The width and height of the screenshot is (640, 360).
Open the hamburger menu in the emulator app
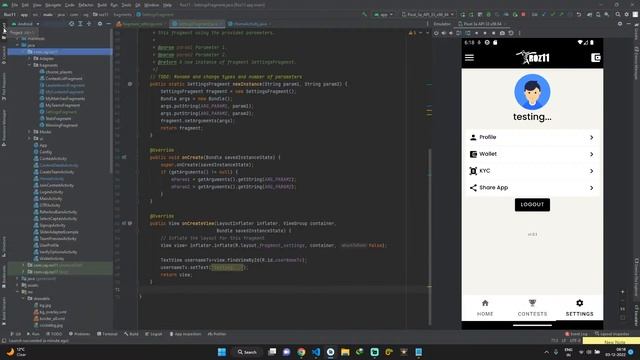coord(469,58)
